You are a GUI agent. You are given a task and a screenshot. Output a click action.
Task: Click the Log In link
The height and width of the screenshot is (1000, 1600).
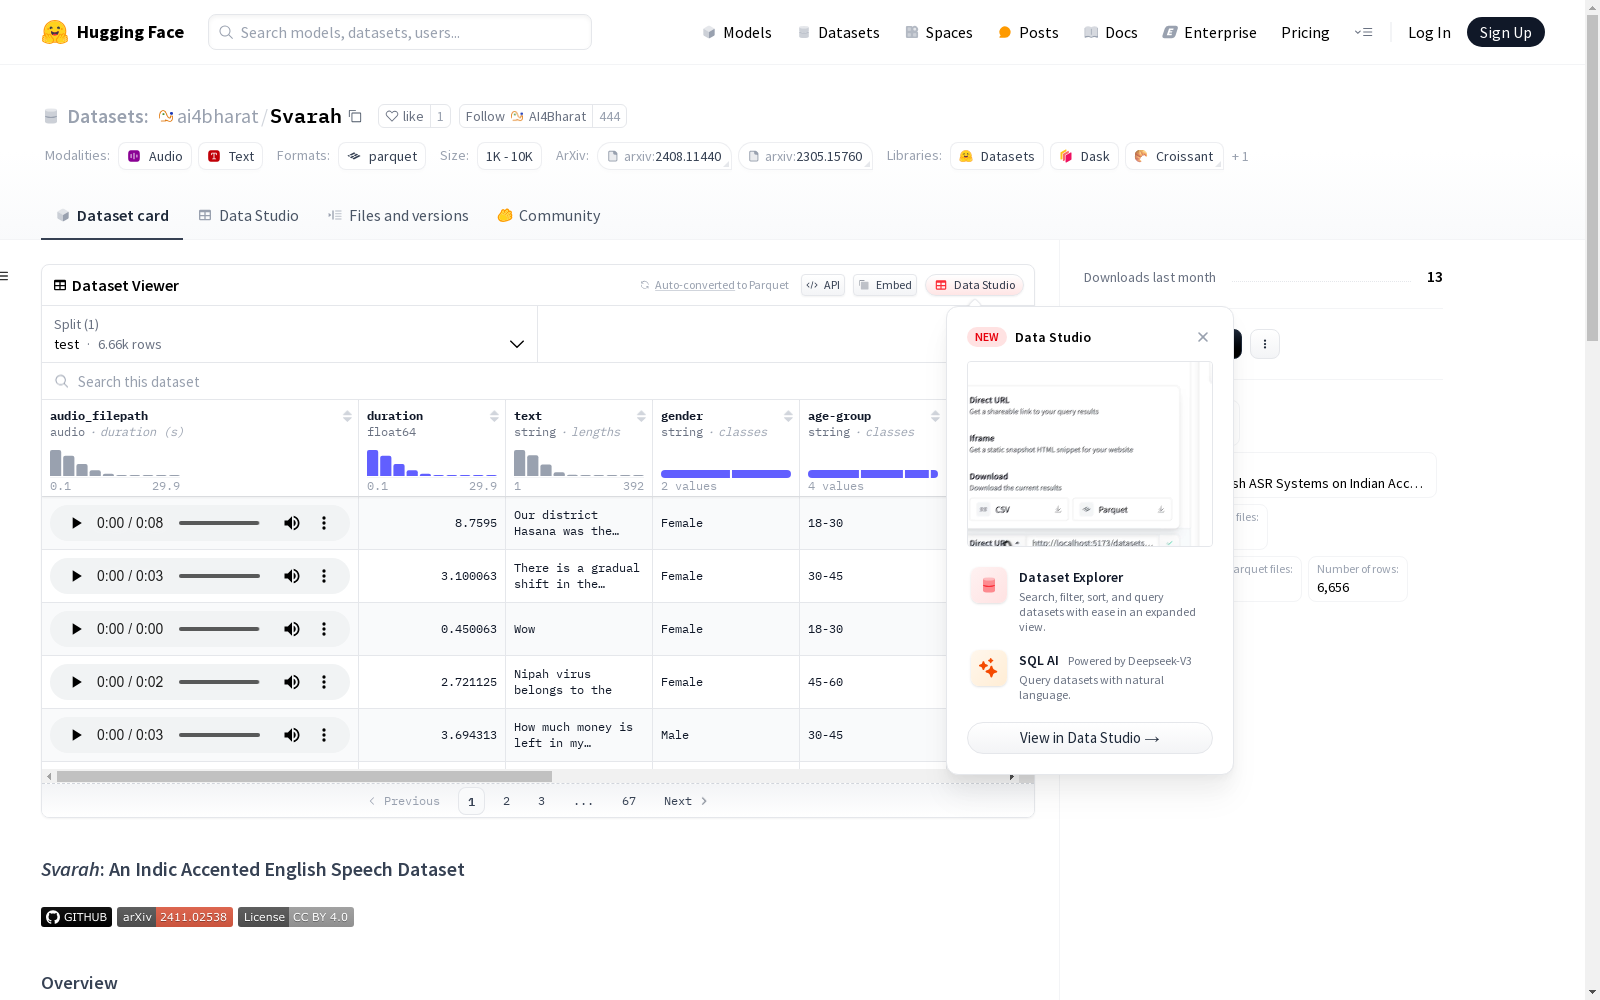click(1429, 32)
